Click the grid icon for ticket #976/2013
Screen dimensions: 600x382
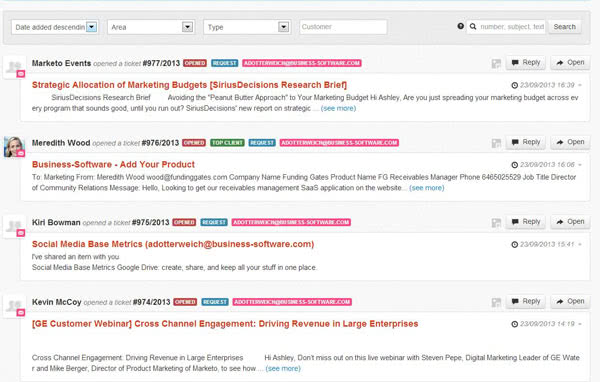coord(496,143)
